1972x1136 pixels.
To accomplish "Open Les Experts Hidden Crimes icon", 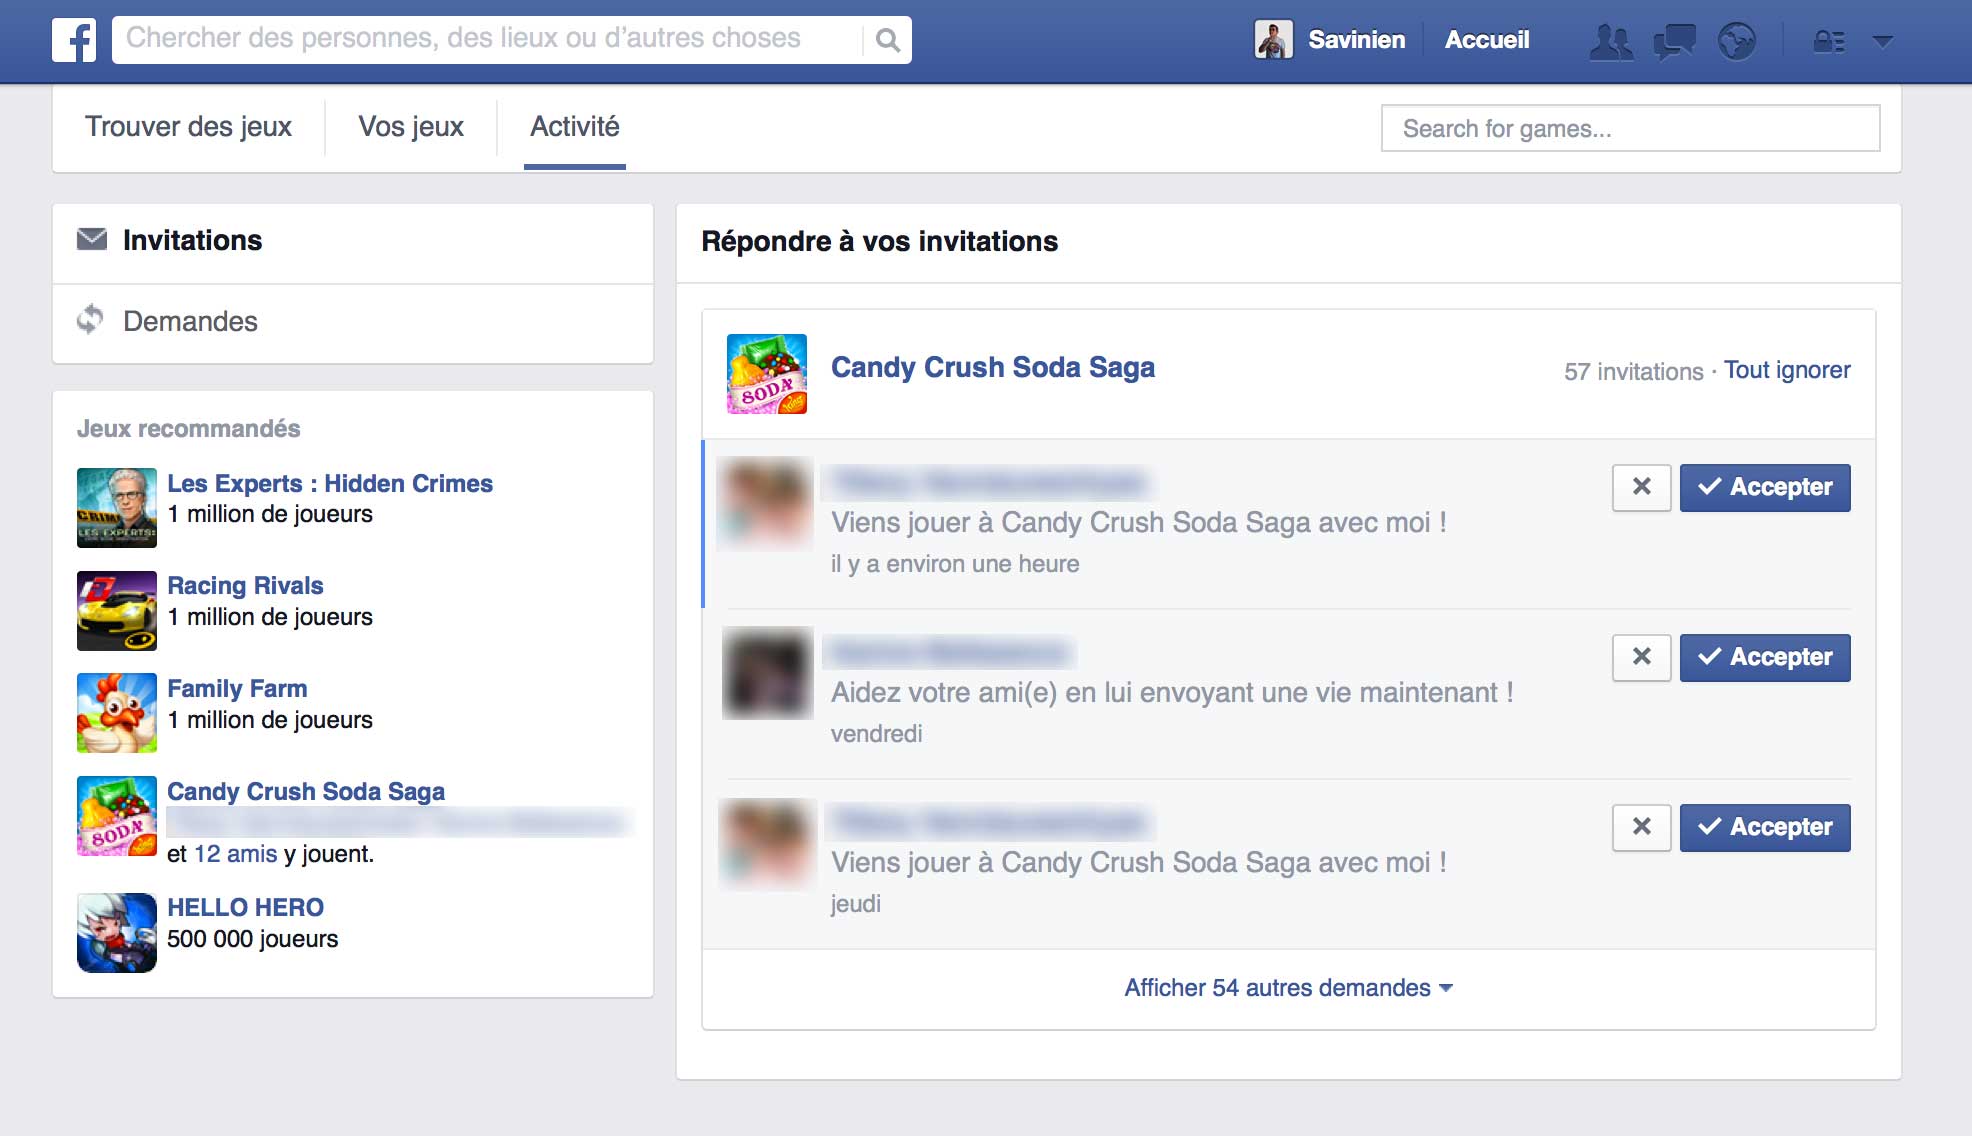I will 117,508.
